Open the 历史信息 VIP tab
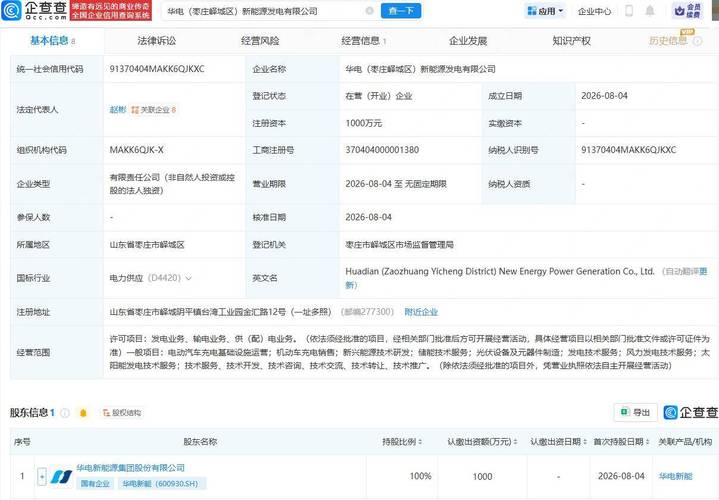719x500 pixels. (x=668, y=41)
